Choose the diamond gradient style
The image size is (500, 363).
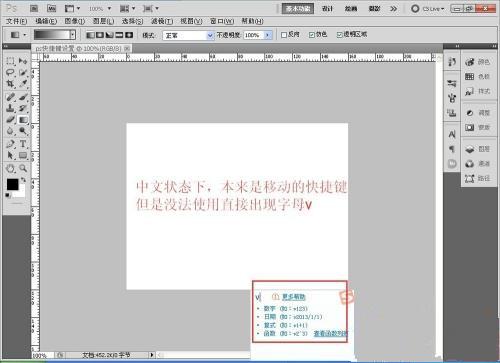pyautogui.click(x=129, y=35)
